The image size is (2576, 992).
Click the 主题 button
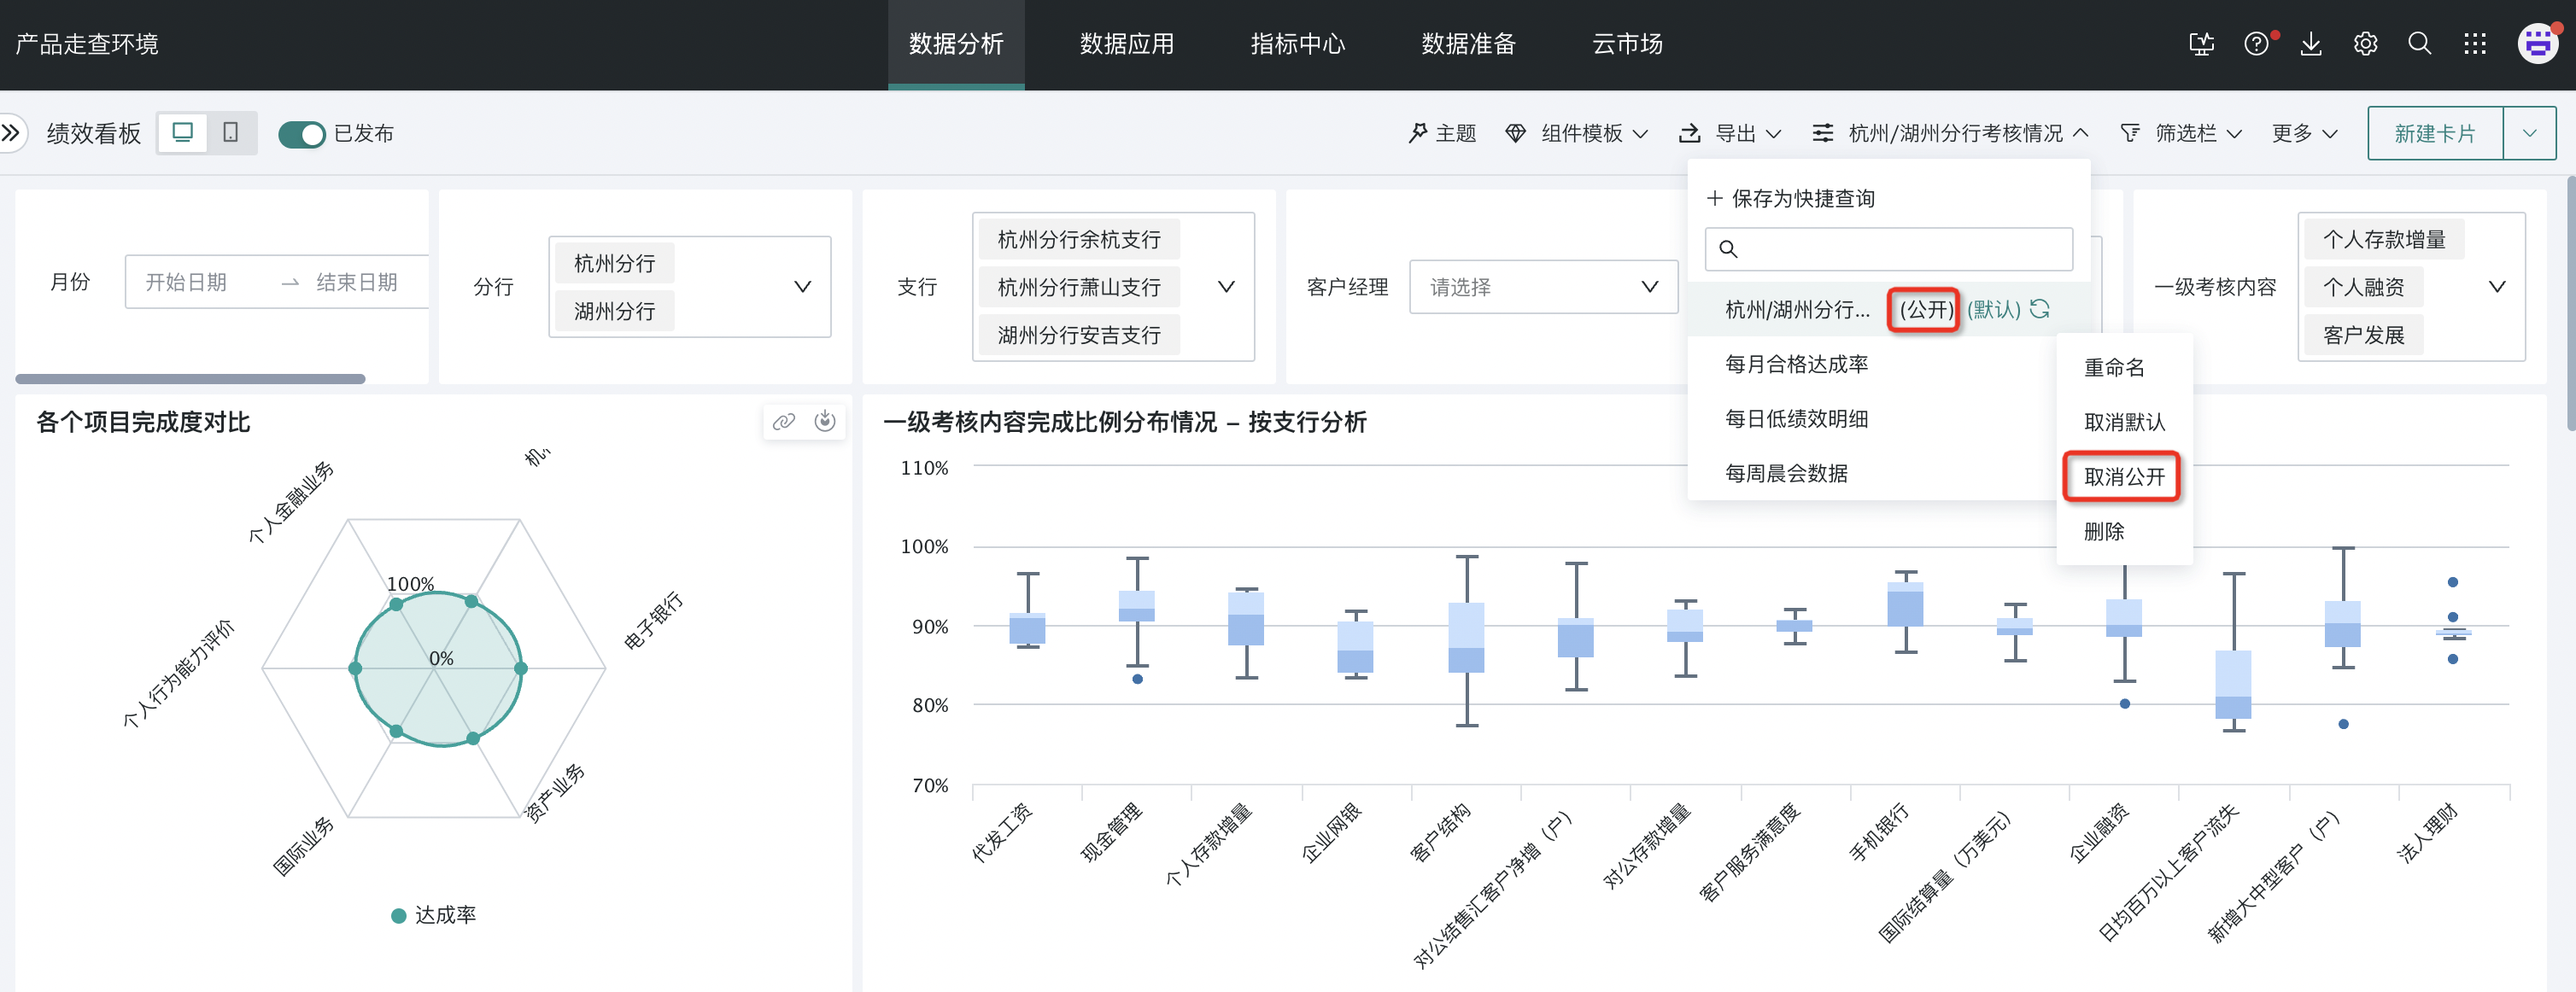coord(1442,133)
